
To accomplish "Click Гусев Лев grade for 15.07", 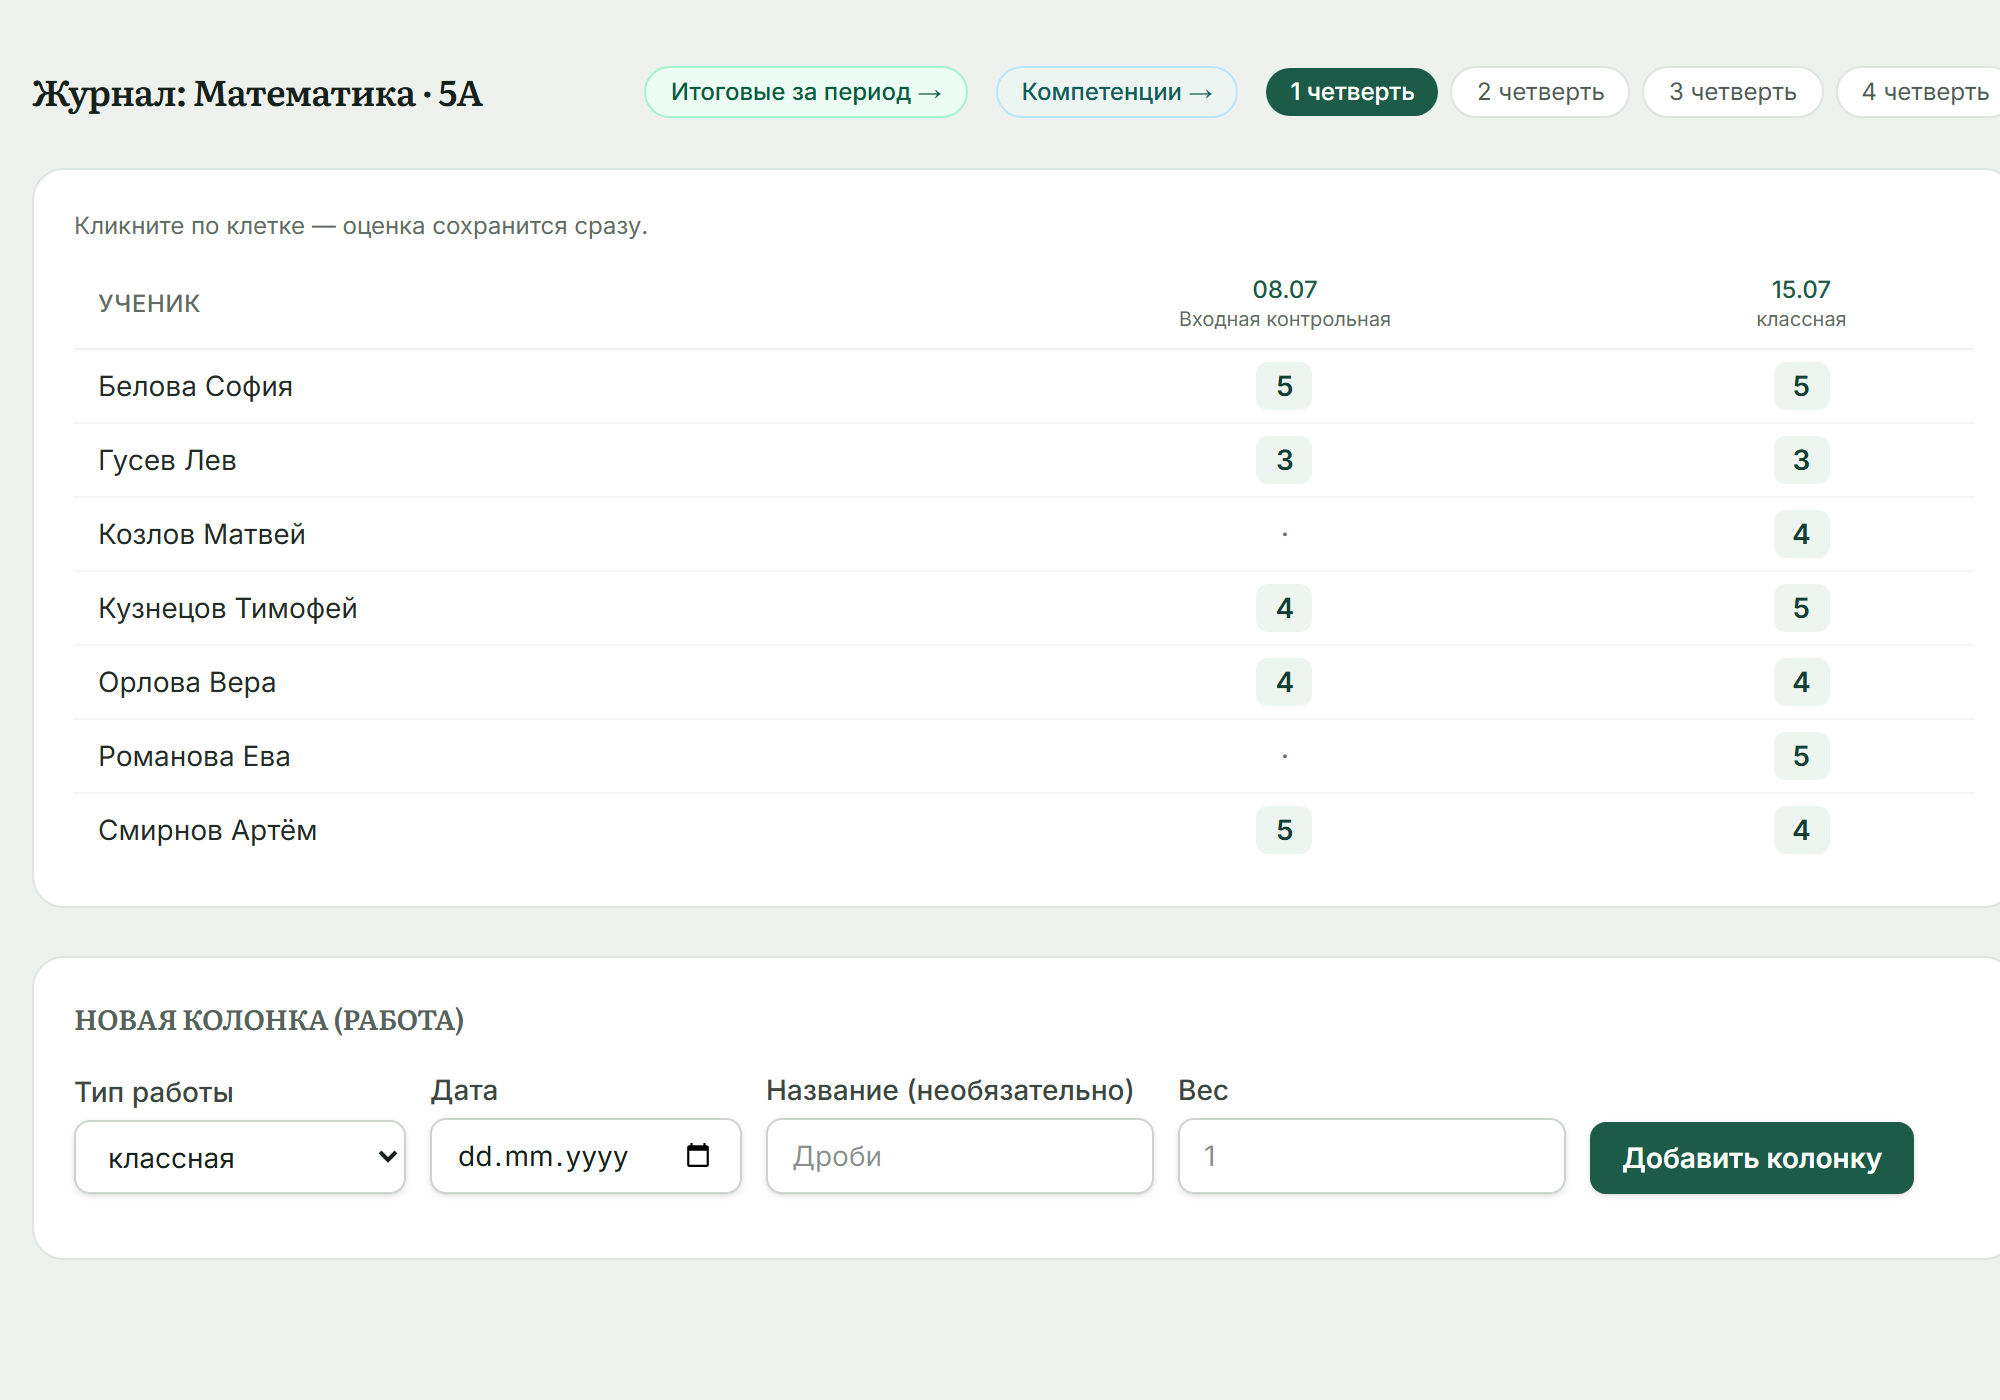I will pos(1801,460).
